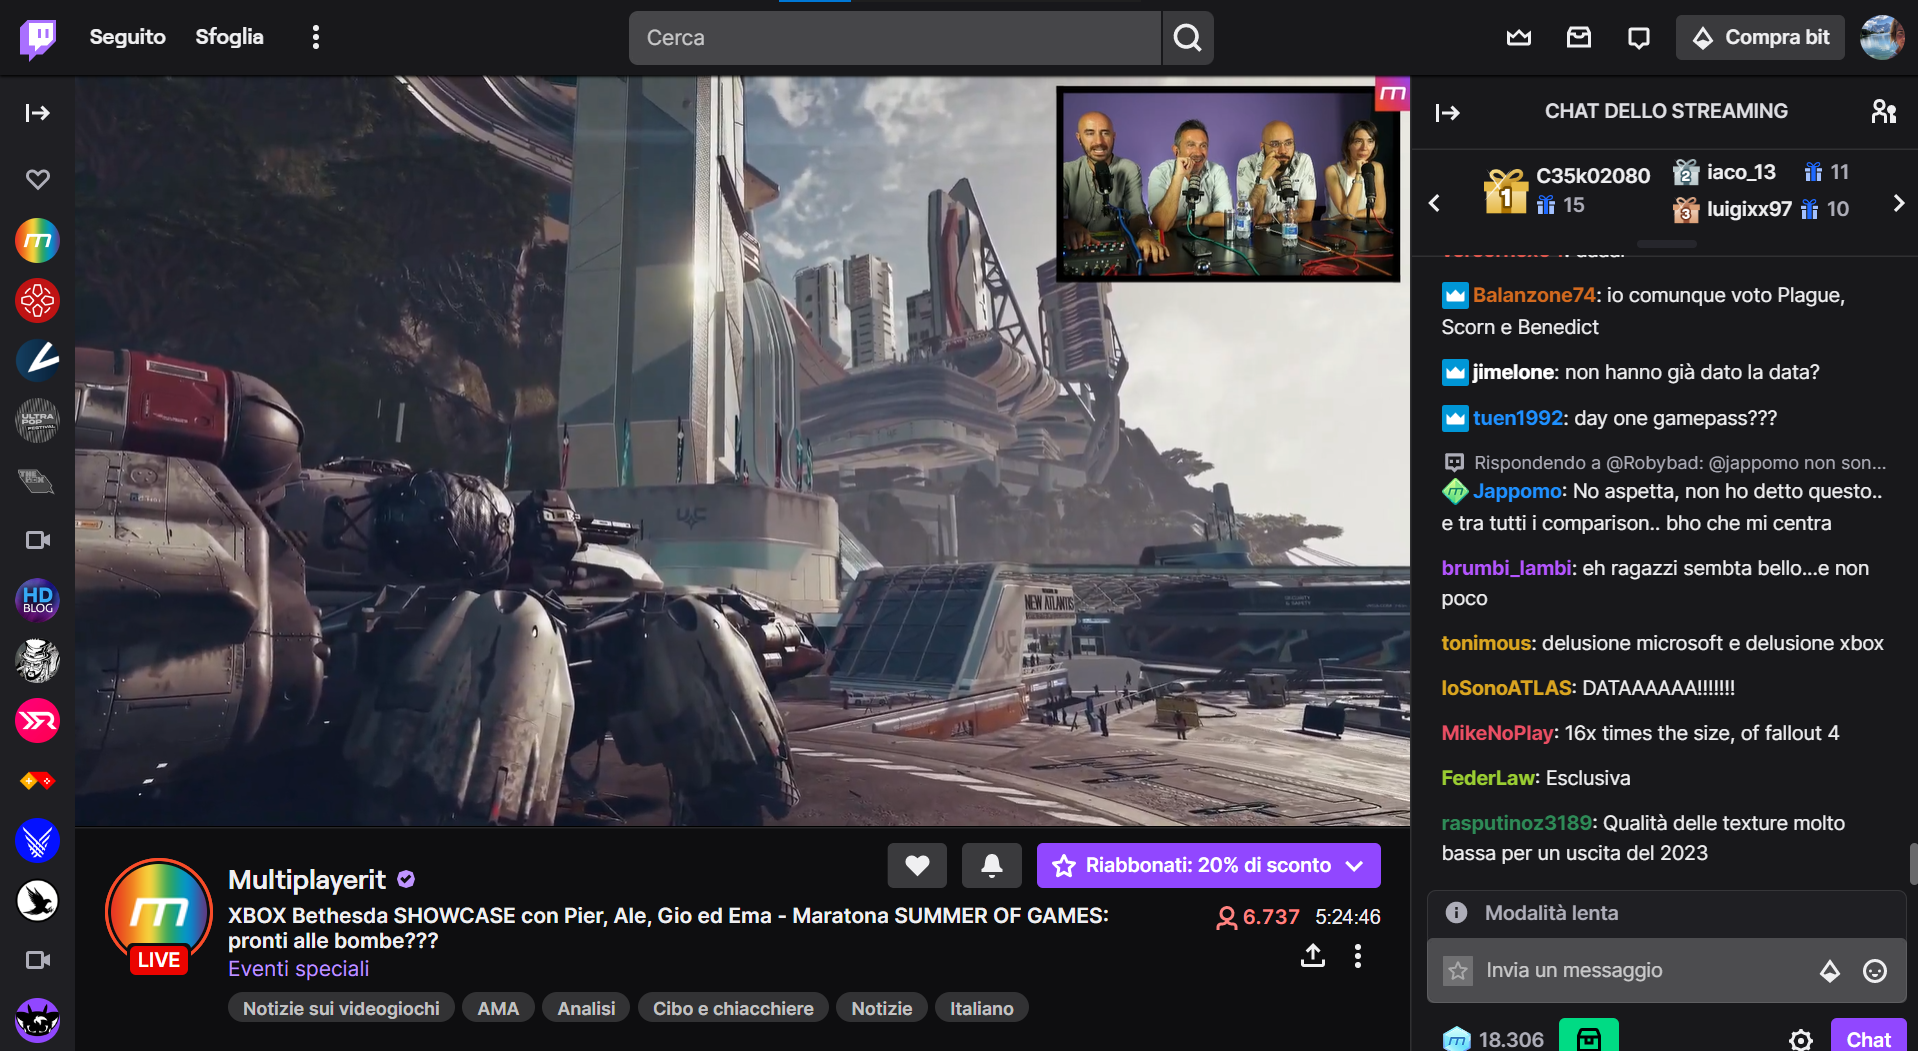Open the stream more-options dots
Image resolution: width=1918 pixels, height=1051 pixels.
(x=1357, y=956)
